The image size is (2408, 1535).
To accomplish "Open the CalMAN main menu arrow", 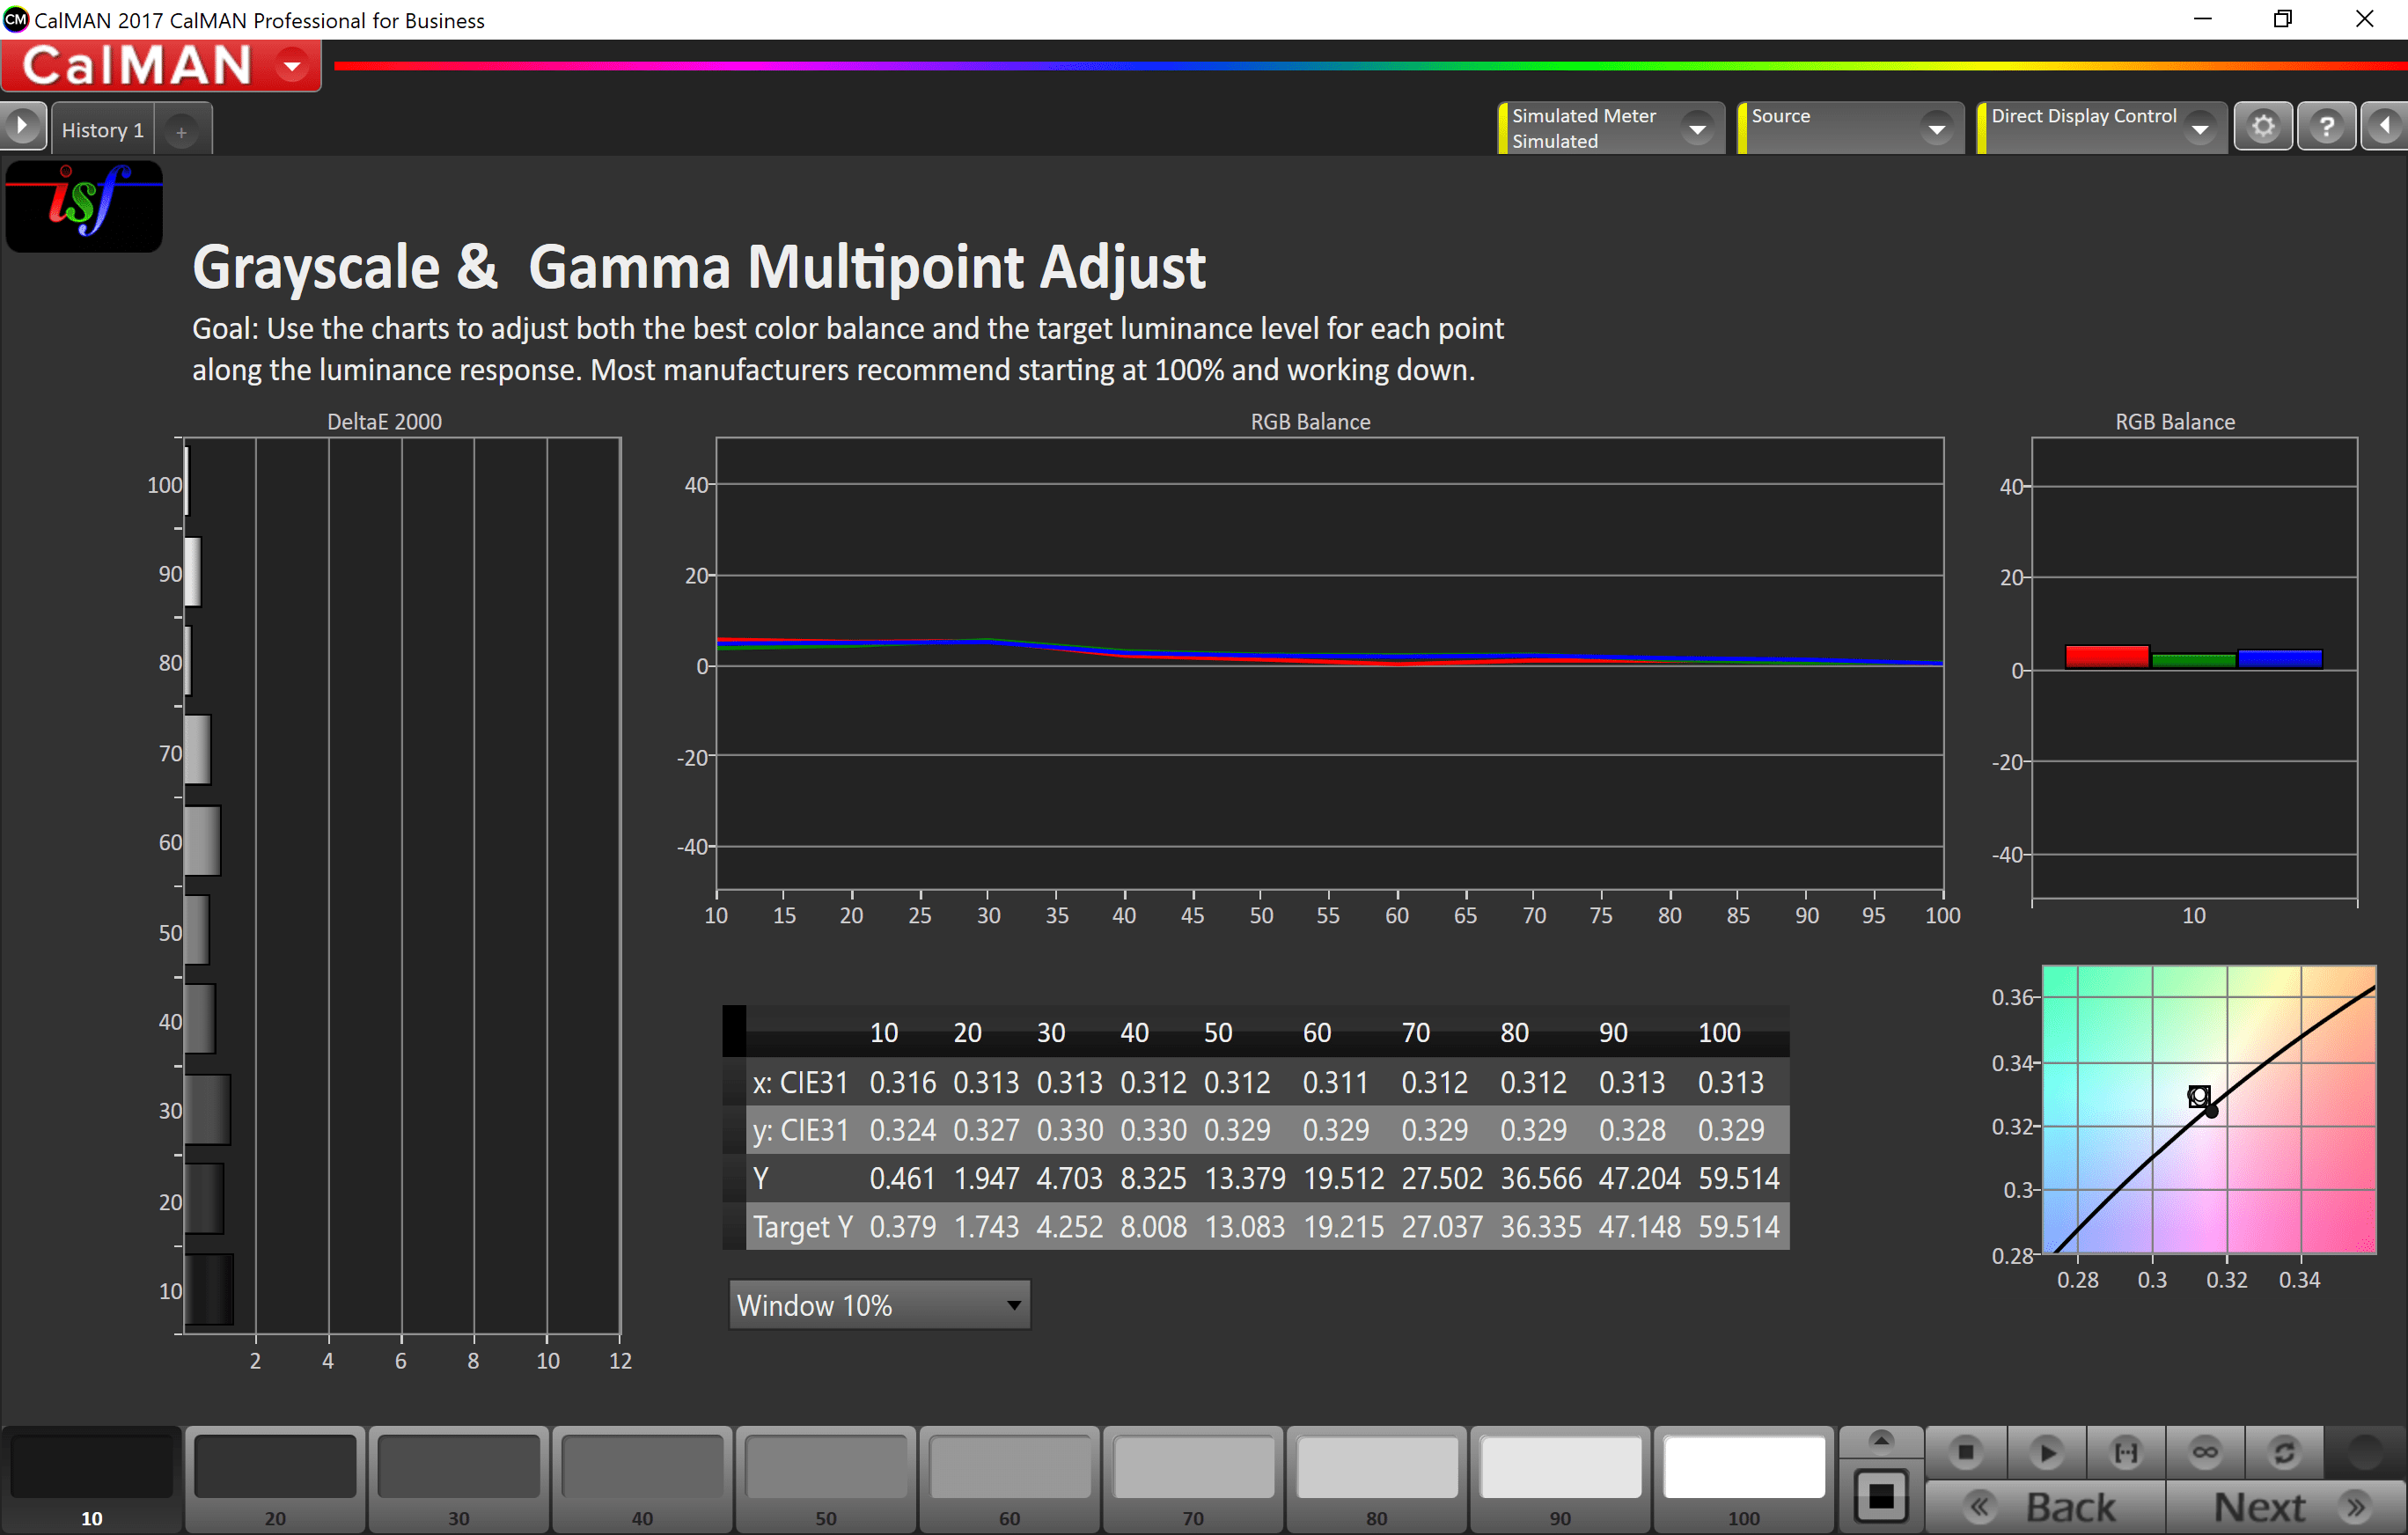I will click(292, 67).
